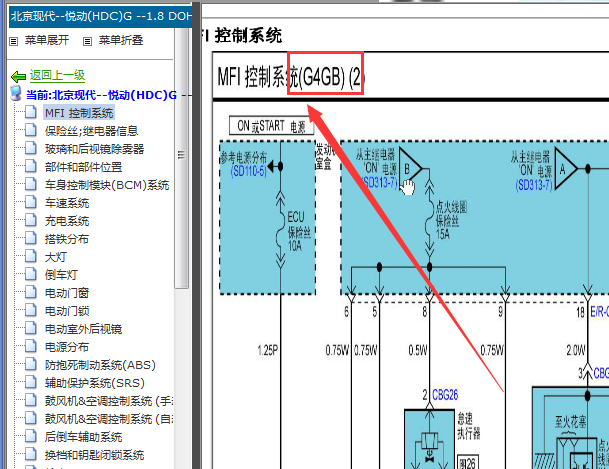The width and height of the screenshot is (609, 469).
Task: Open the 电动门窗 entry
Action: [67, 293]
